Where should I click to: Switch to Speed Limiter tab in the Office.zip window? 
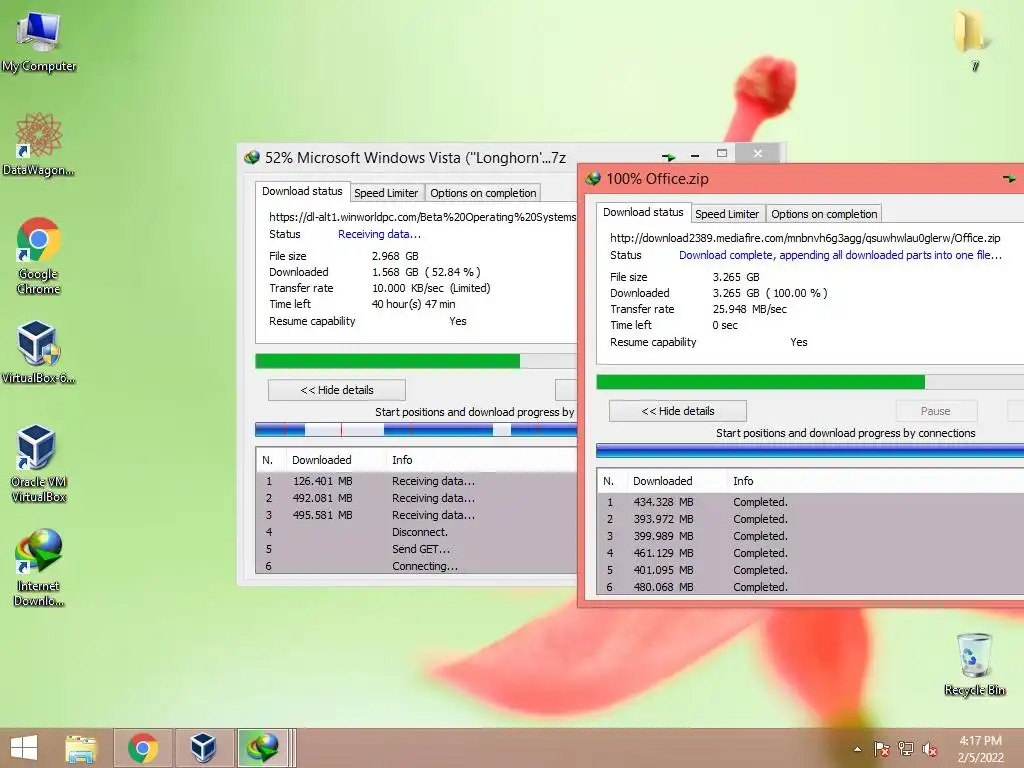click(x=727, y=214)
